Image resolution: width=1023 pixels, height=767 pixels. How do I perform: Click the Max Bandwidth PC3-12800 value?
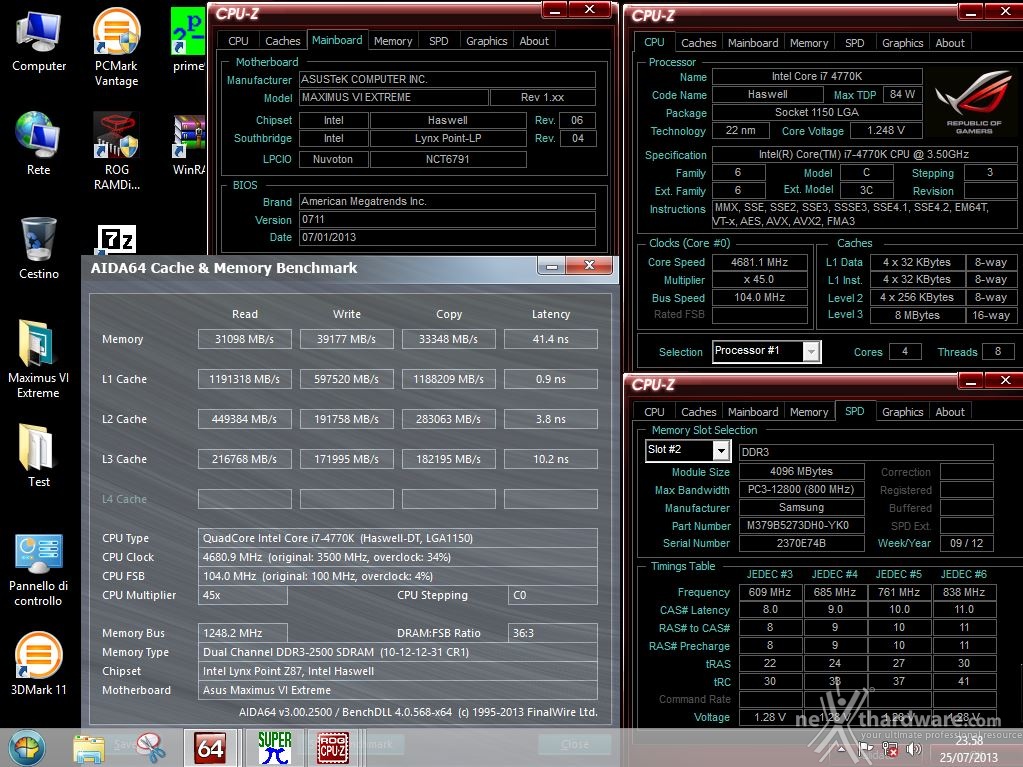pyautogui.click(x=801, y=490)
